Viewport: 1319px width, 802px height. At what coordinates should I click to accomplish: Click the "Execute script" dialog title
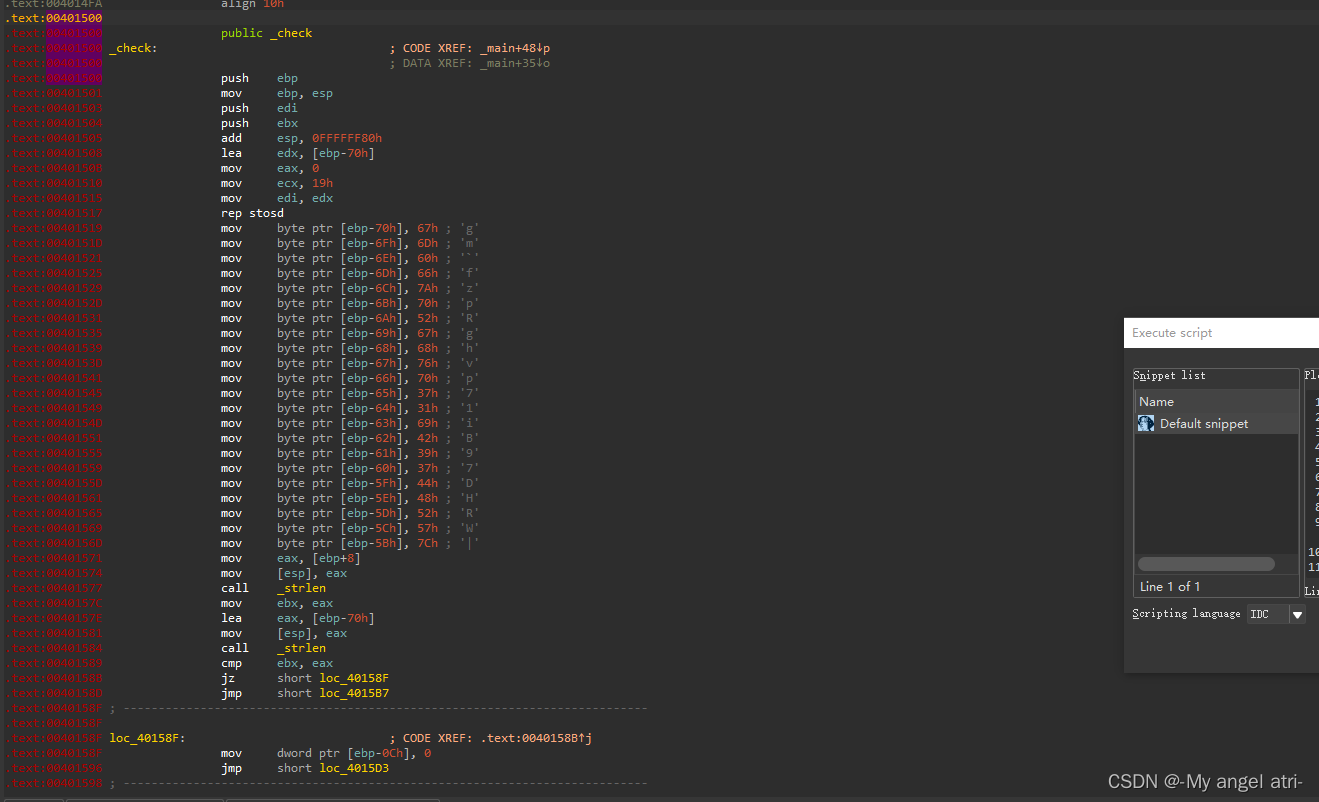point(1172,333)
